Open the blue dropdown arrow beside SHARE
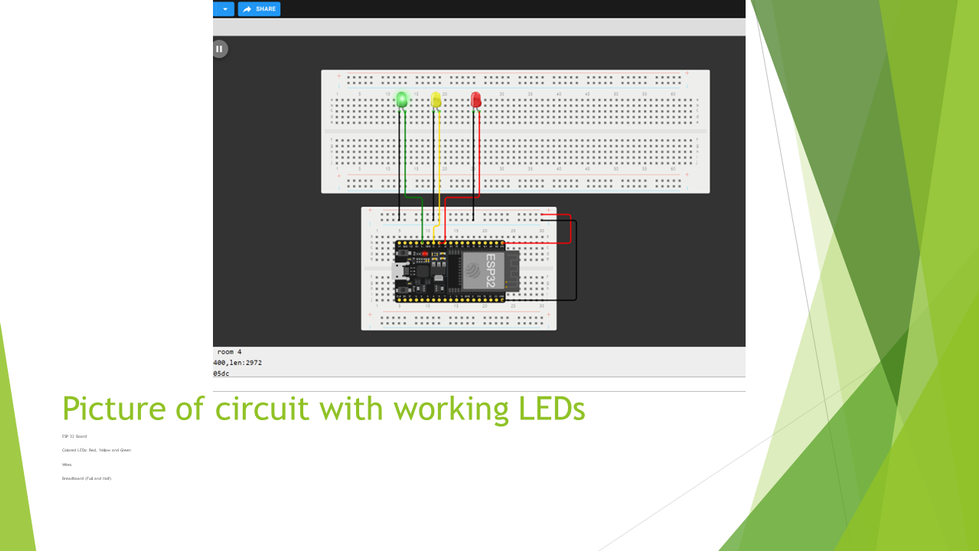Viewport: 979px width, 551px height. click(224, 9)
